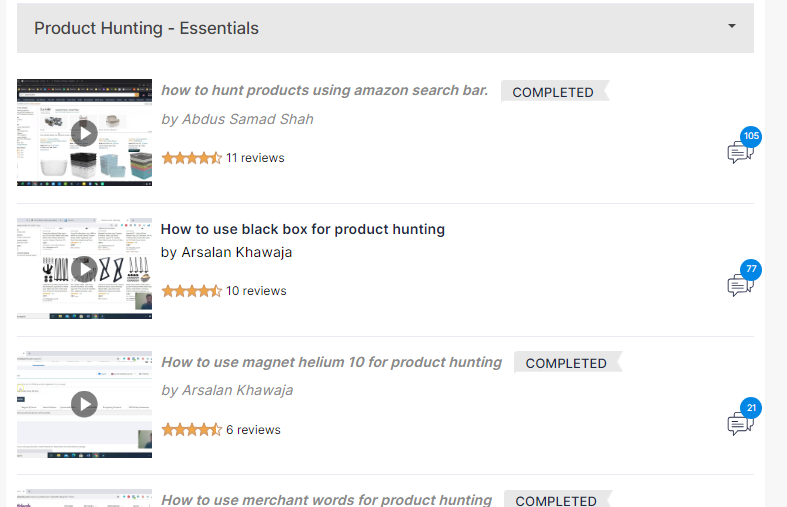Image resolution: width=787 pixels, height=507 pixels.
Task: Click the star rating with 10 reviews
Action: 191,291
